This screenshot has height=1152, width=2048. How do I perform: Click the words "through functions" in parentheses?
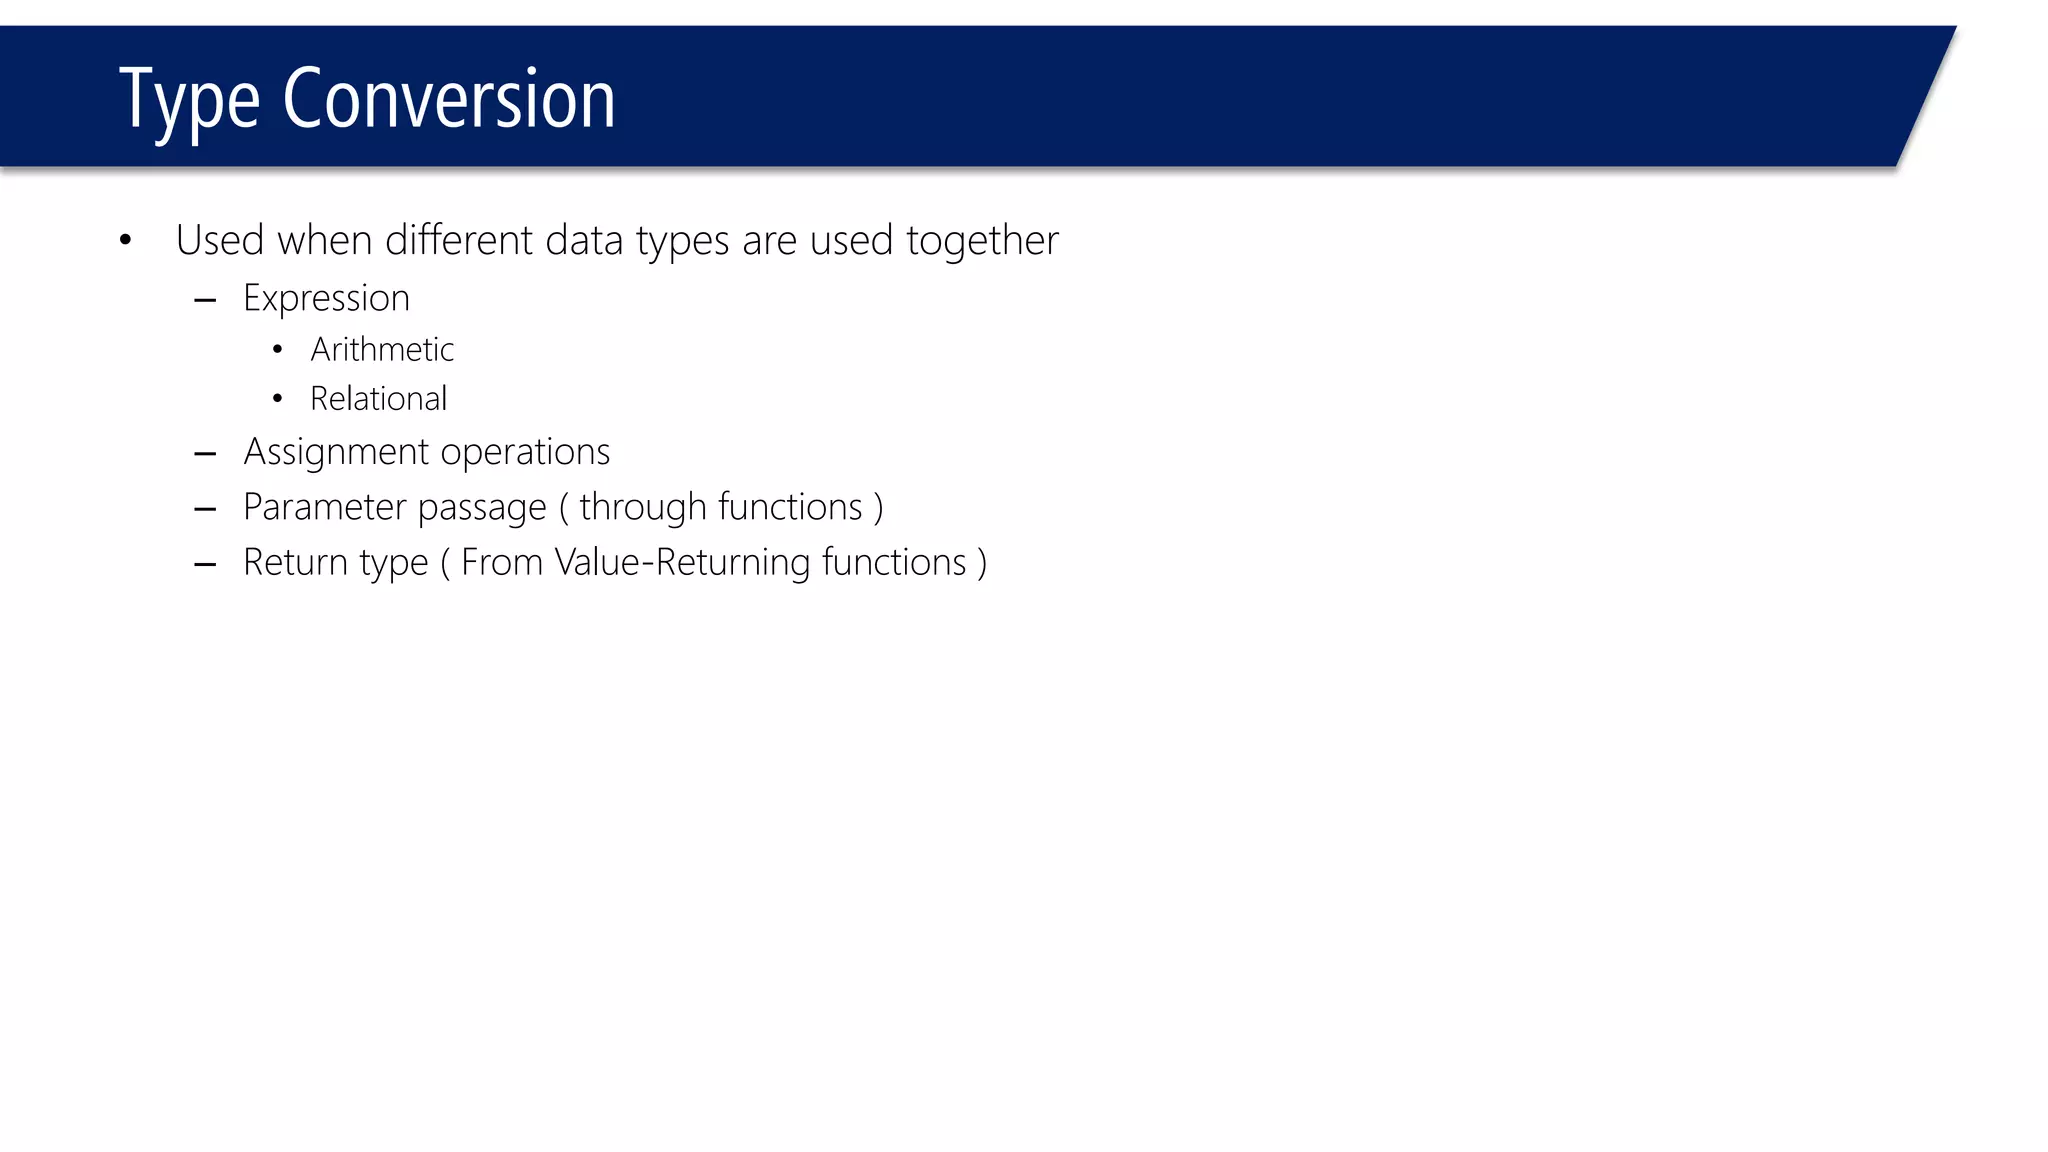[720, 507]
